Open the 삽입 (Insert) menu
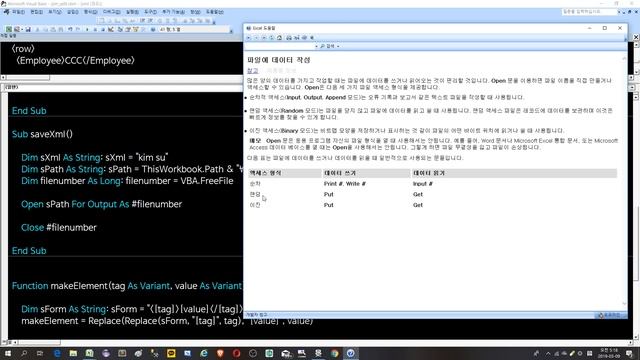640x360 pixels. [73, 12]
